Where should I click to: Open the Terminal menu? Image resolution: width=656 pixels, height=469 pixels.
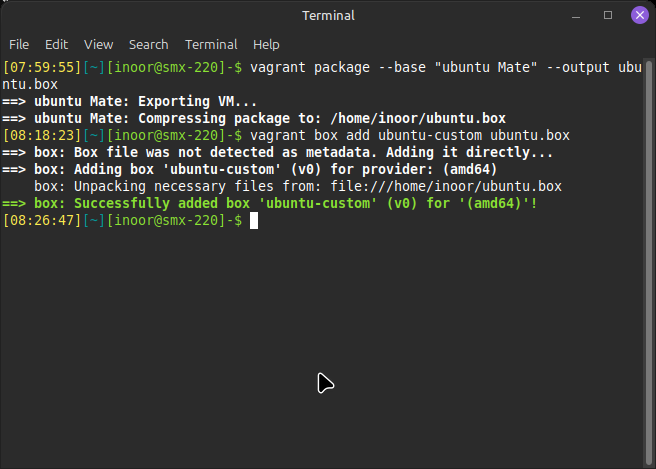tap(211, 44)
